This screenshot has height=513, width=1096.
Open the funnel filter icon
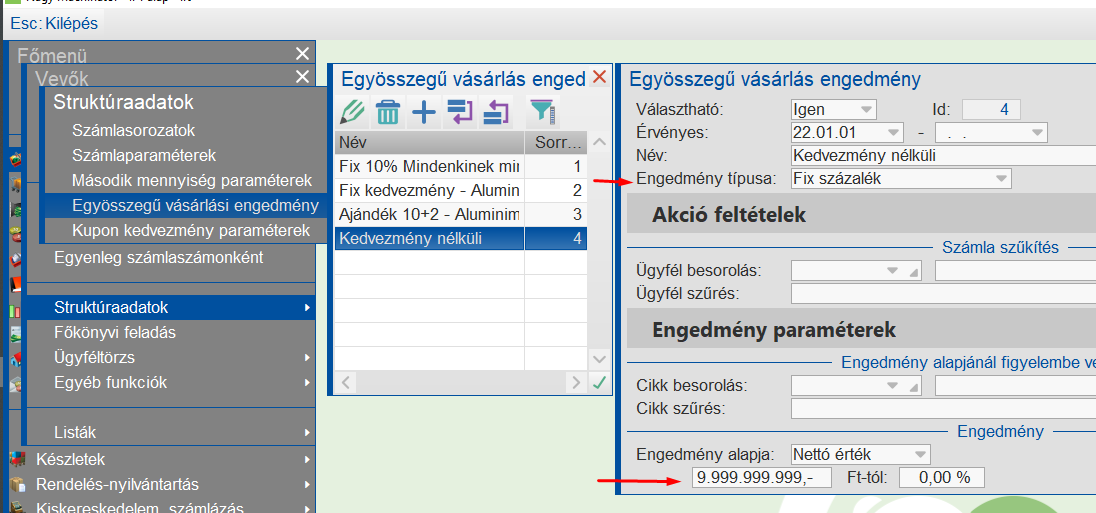542,112
